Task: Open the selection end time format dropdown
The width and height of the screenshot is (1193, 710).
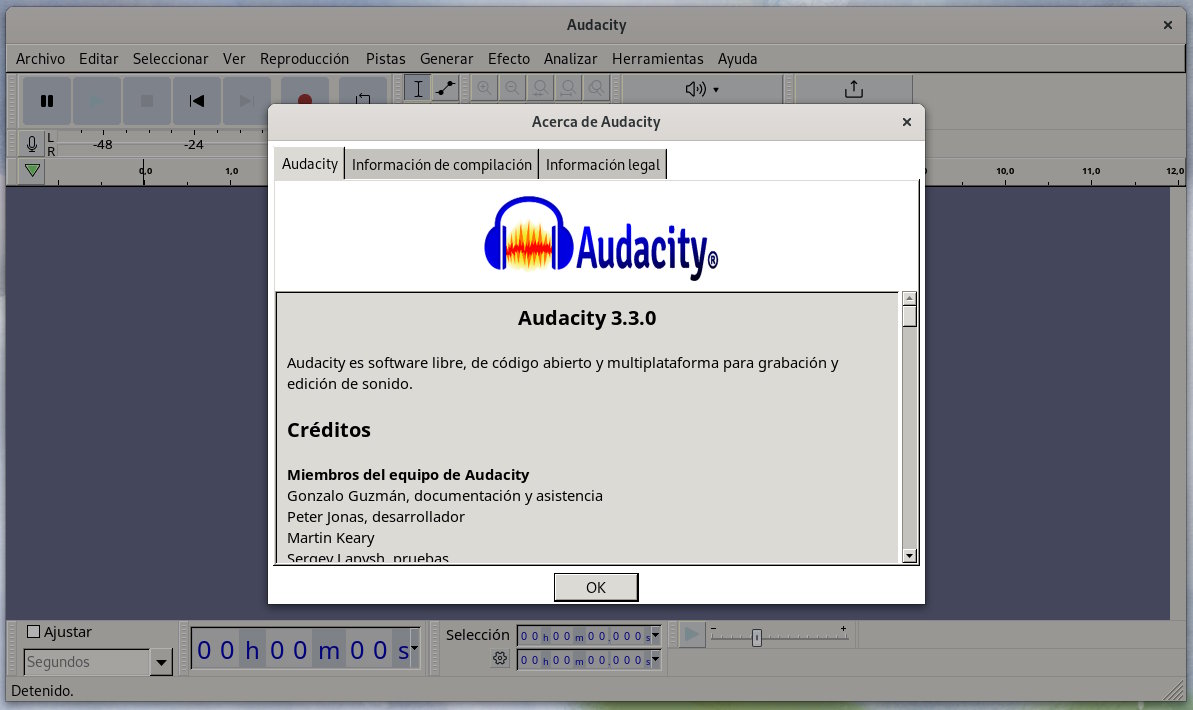Action: click(x=655, y=660)
